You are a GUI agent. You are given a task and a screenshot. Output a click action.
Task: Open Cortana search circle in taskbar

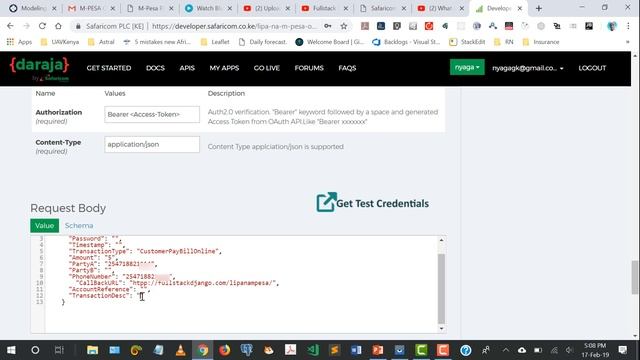[35, 350]
